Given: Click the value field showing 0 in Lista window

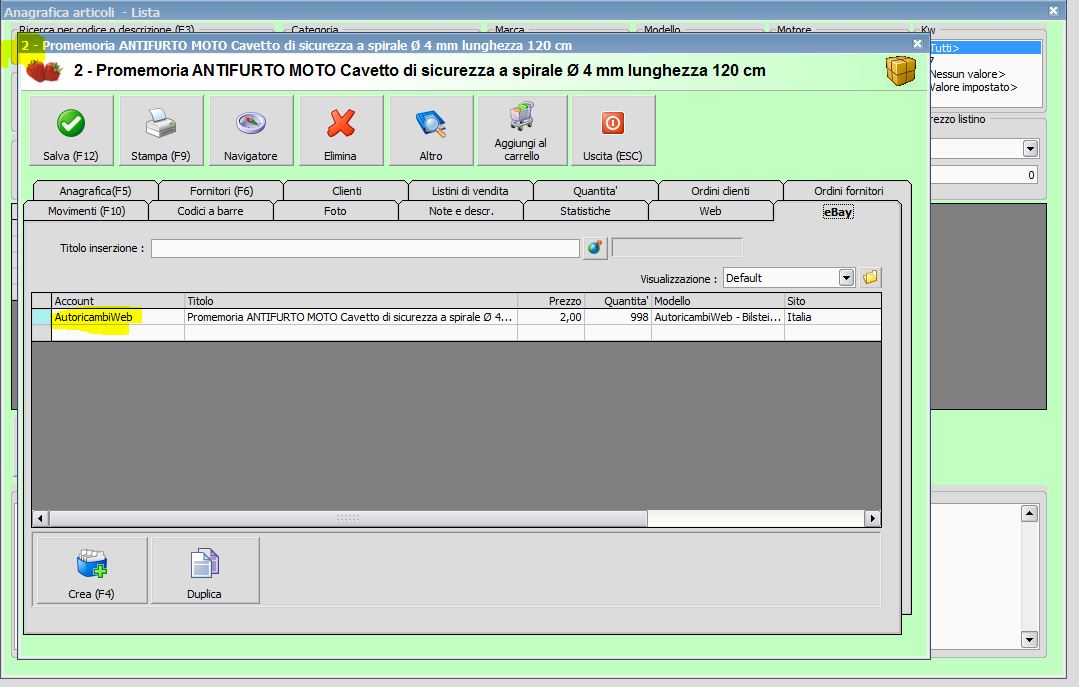Looking at the screenshot, I should [984, 175].
